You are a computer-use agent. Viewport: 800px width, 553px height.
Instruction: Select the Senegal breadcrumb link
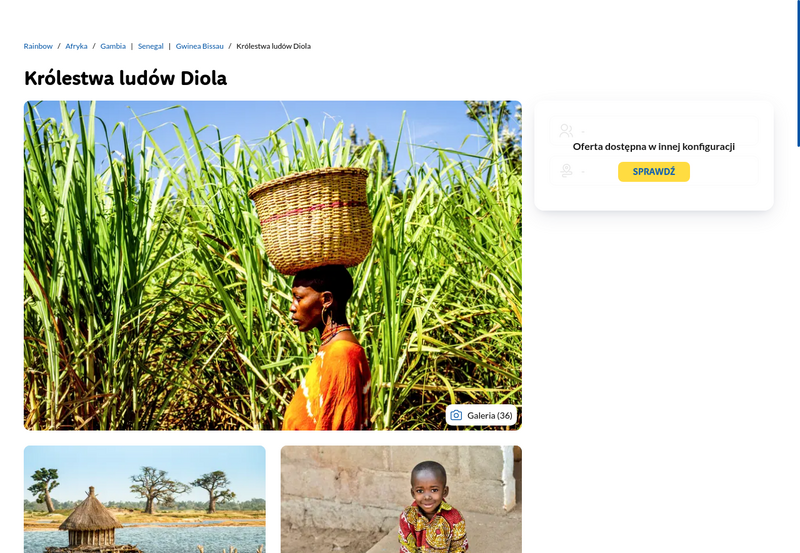[151, 46]
